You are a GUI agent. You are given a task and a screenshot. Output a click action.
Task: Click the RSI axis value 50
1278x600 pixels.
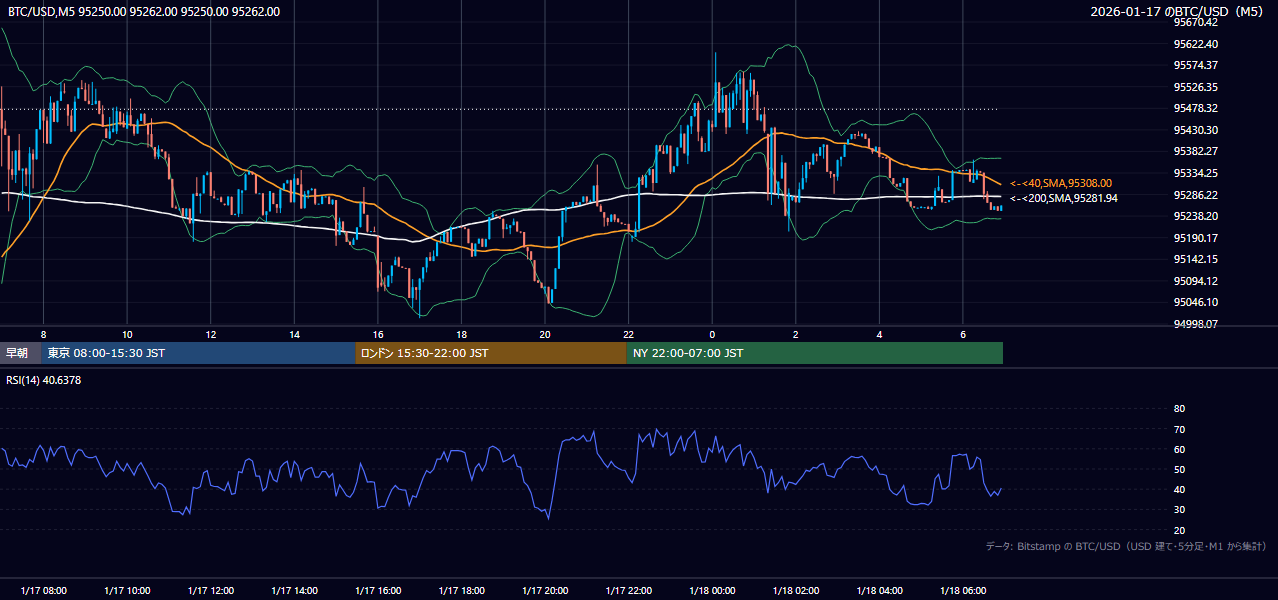point(1179,469)
